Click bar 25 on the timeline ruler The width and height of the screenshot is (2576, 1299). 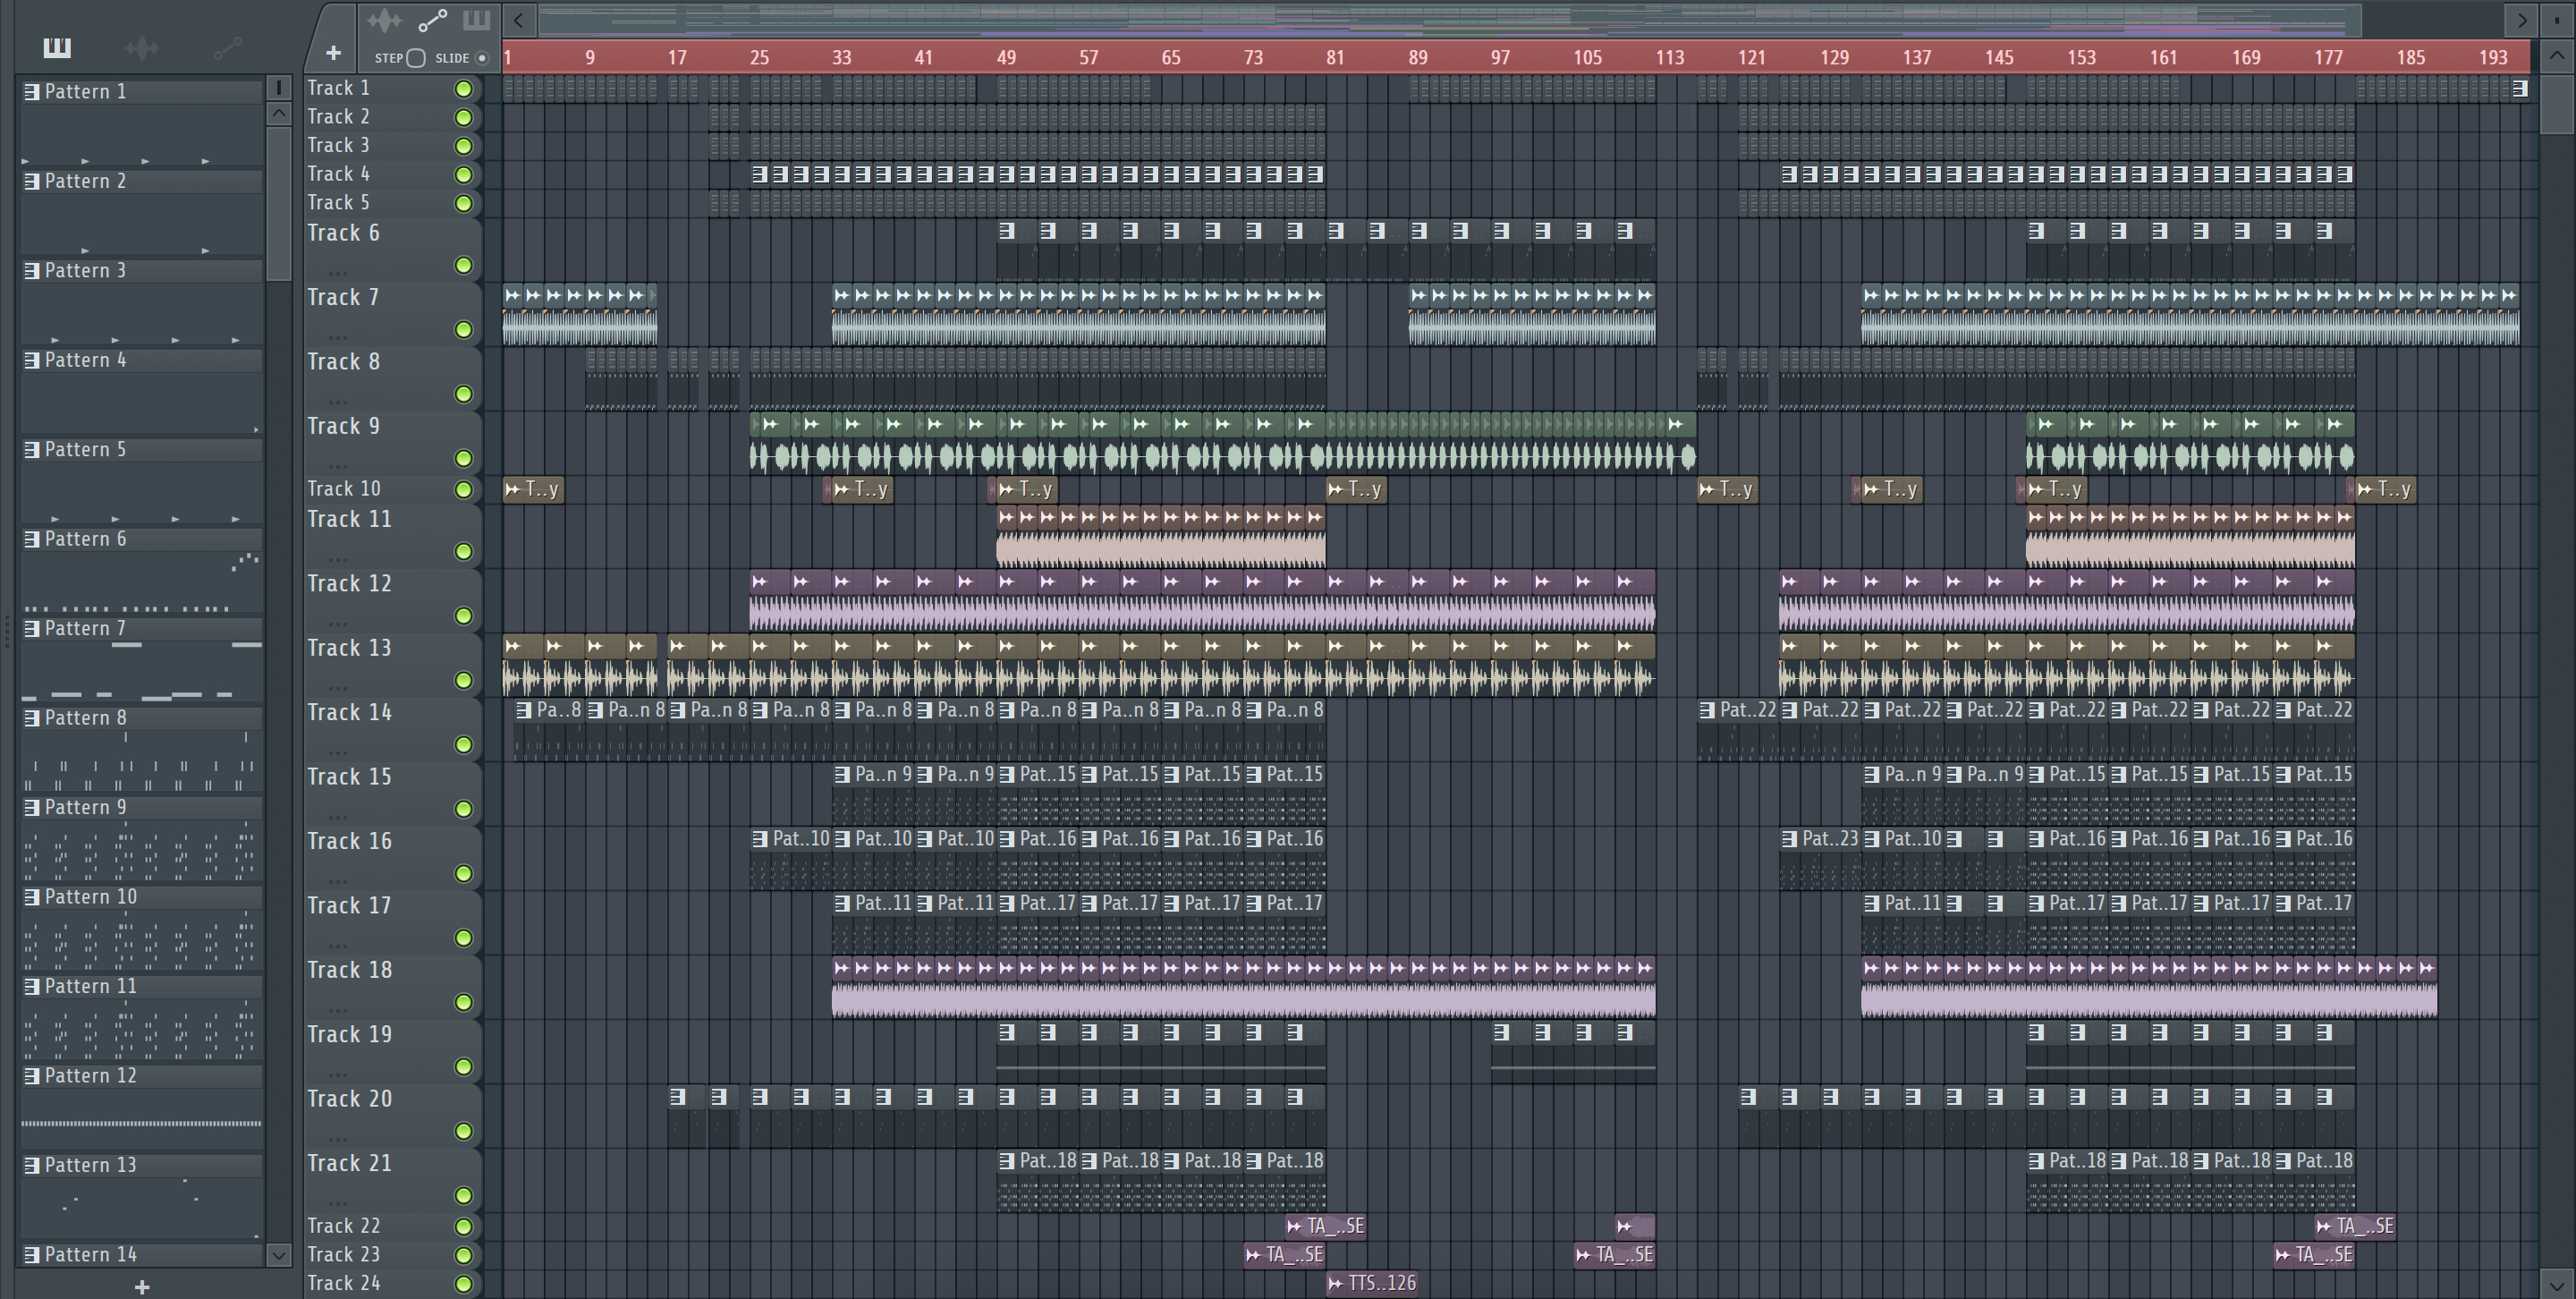pos(759,58)
